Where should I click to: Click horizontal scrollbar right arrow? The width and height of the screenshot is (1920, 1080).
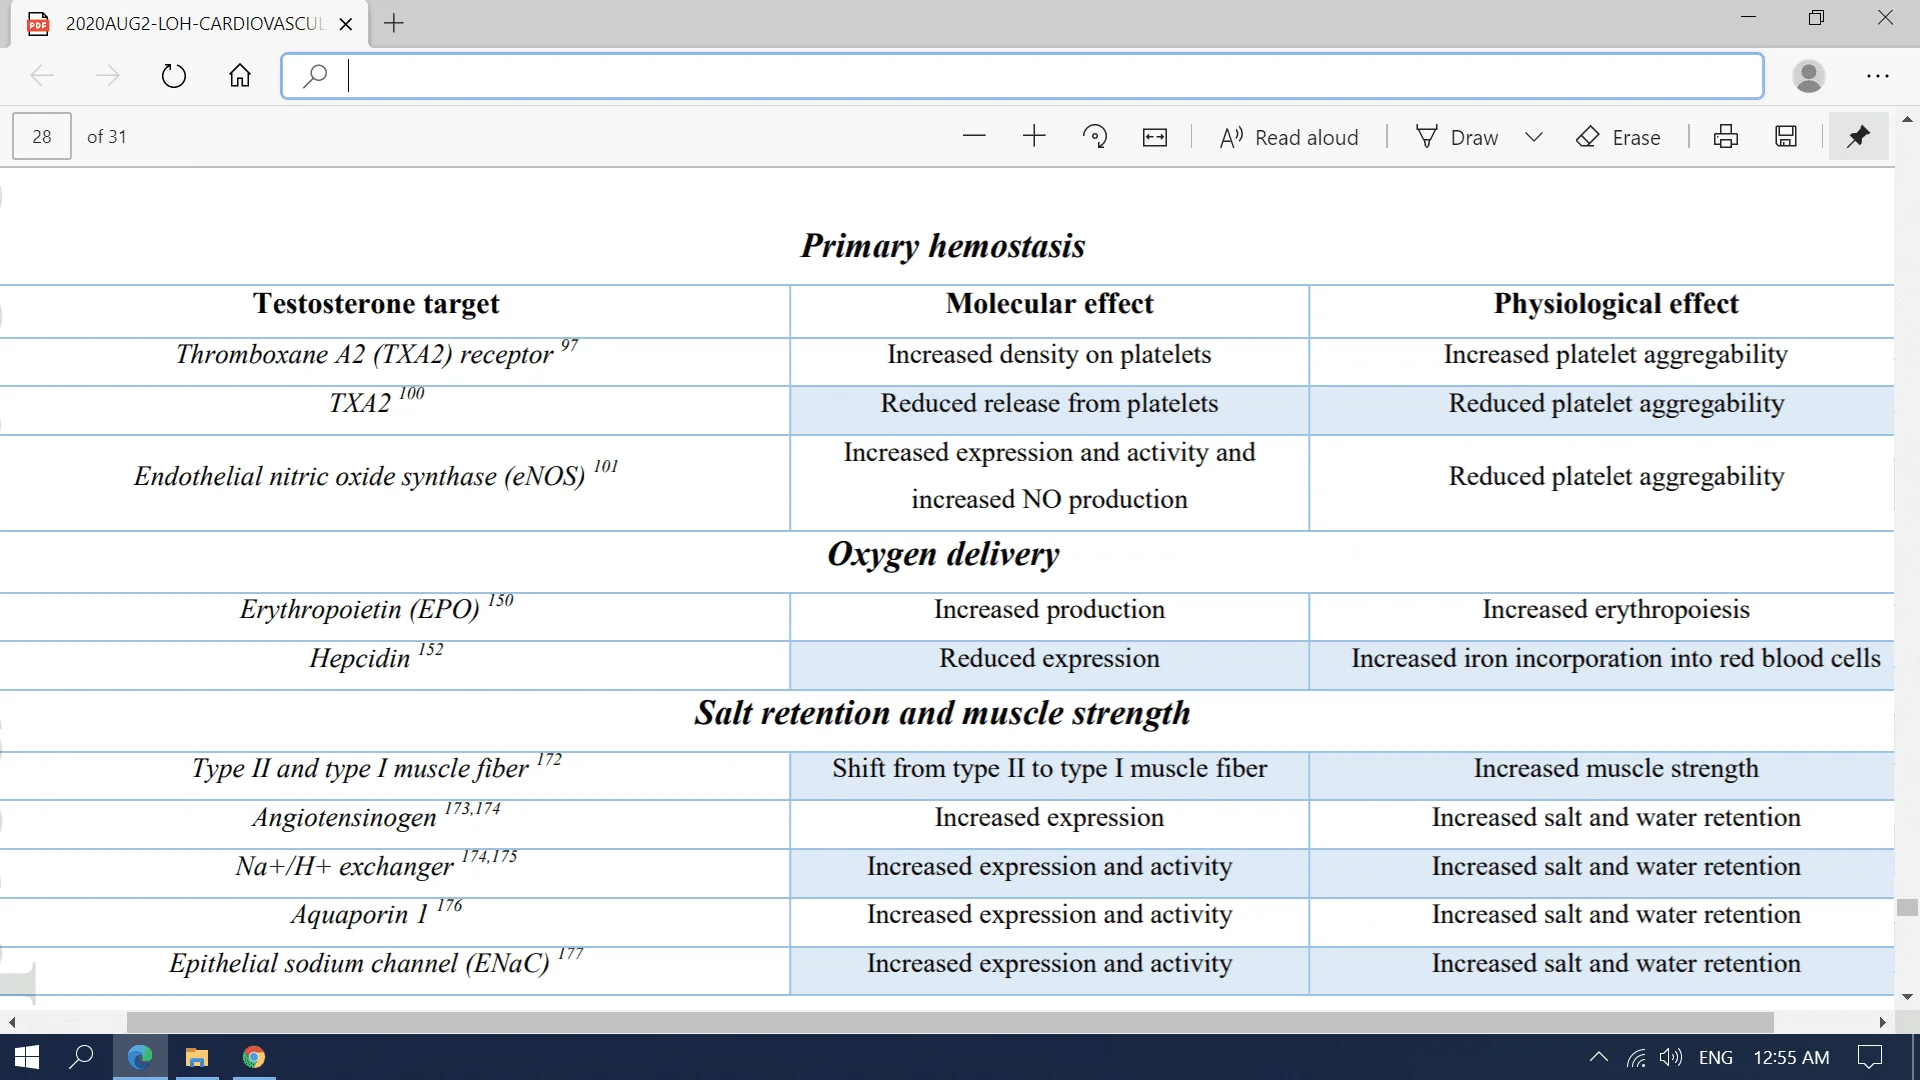point(1883,1022)
